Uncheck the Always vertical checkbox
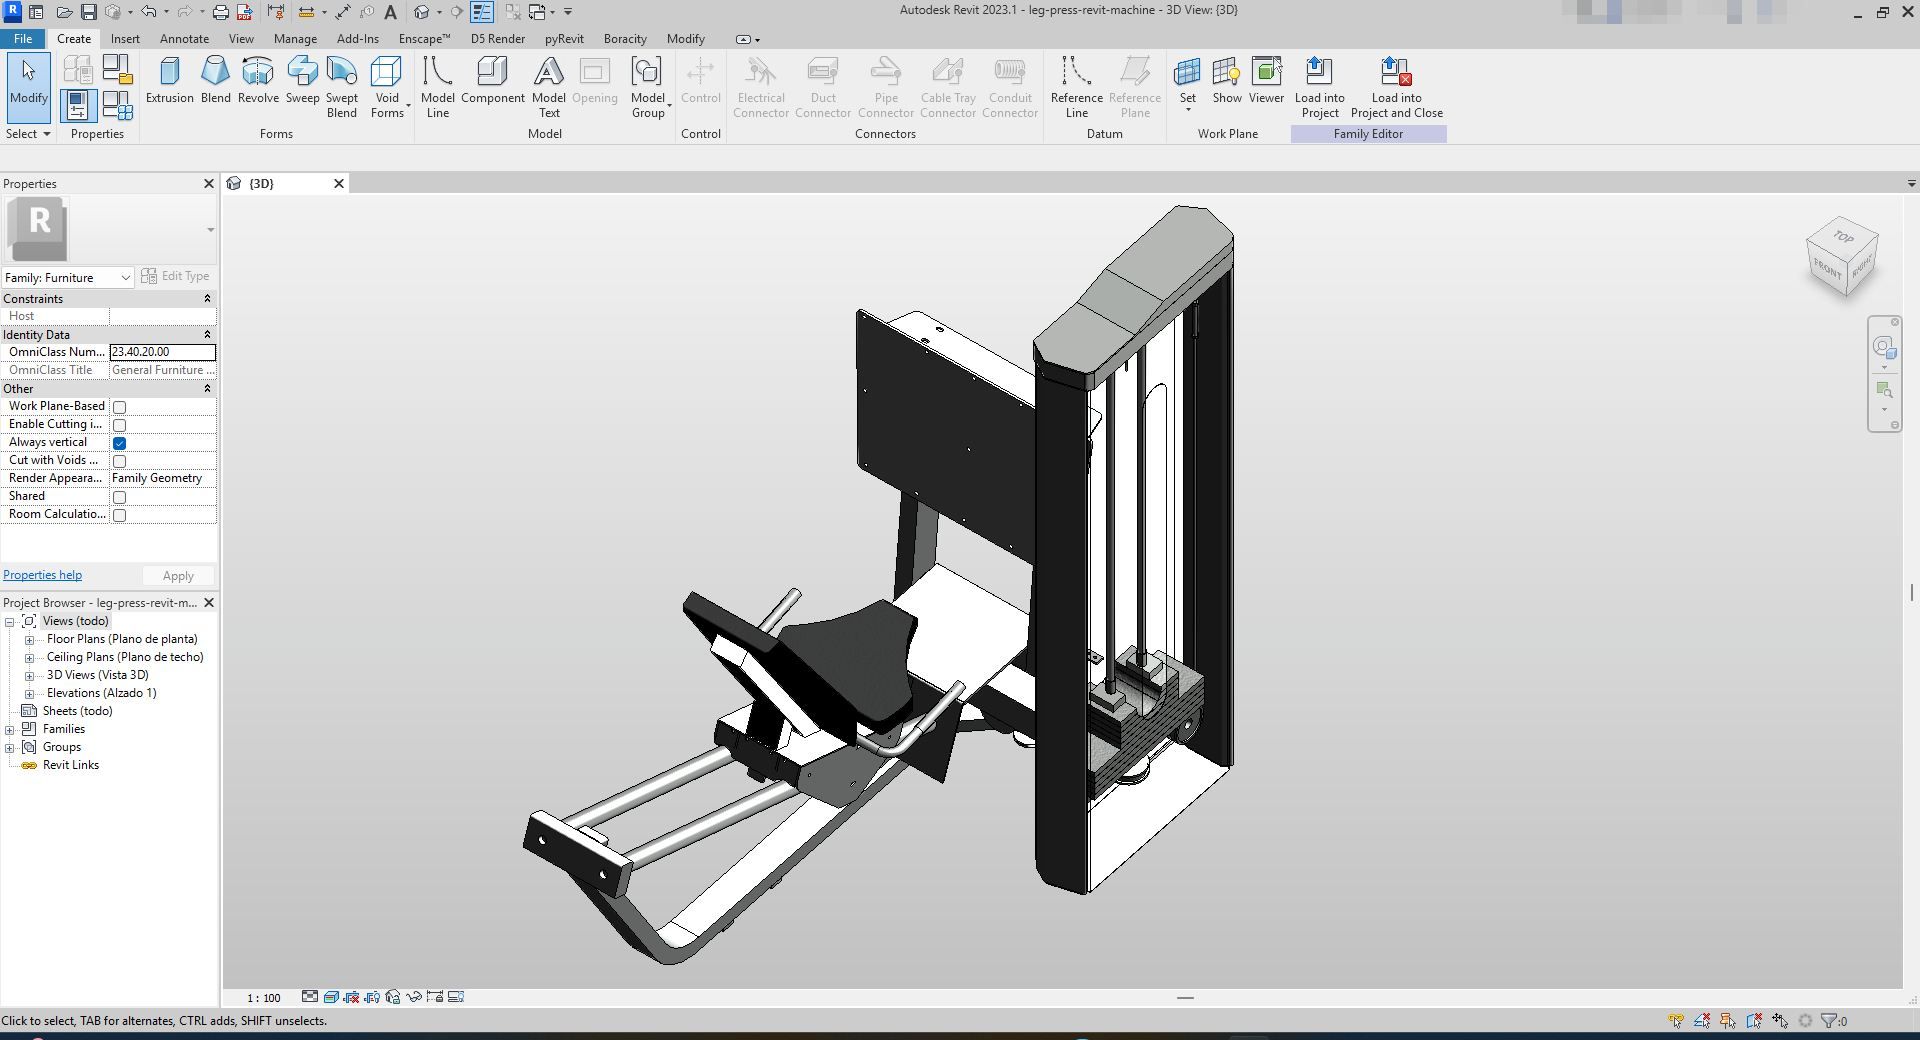 click(119, 443)
